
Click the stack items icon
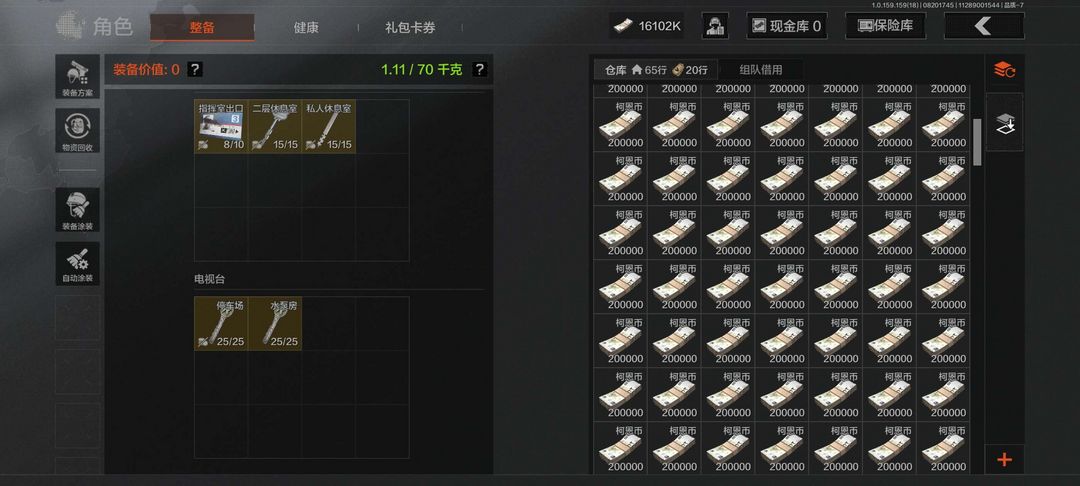point(1004,123)
